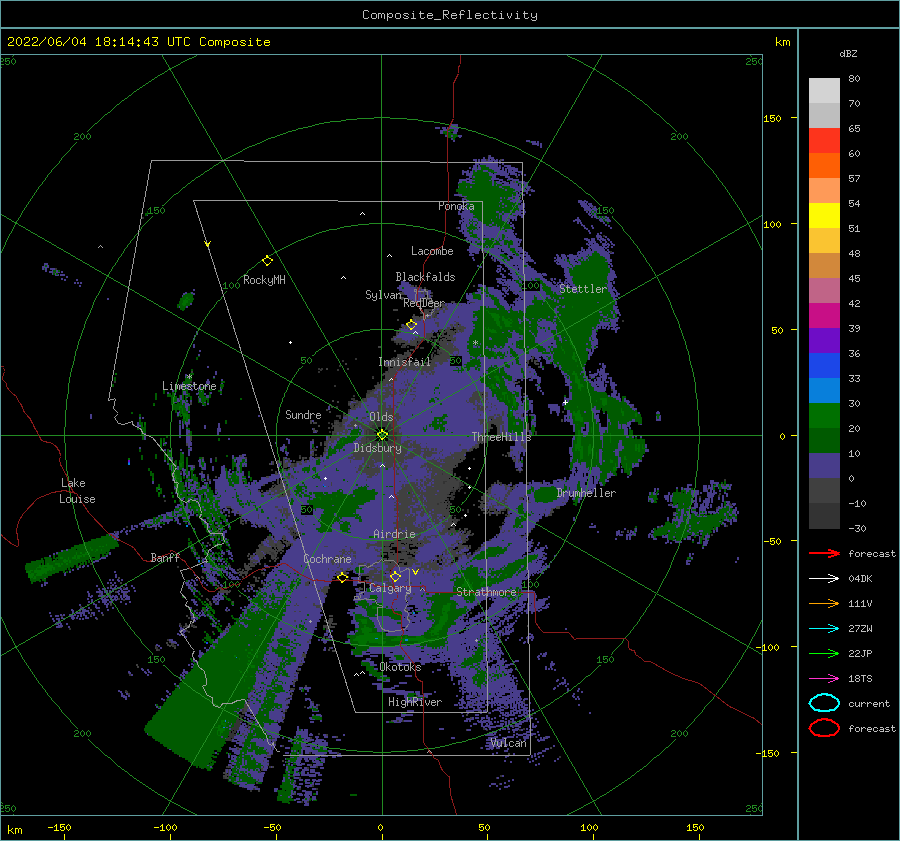Click the 80 value on the dBZ scale
The width and height of the screenshot is (900, 841).
[x=854, y=79]
